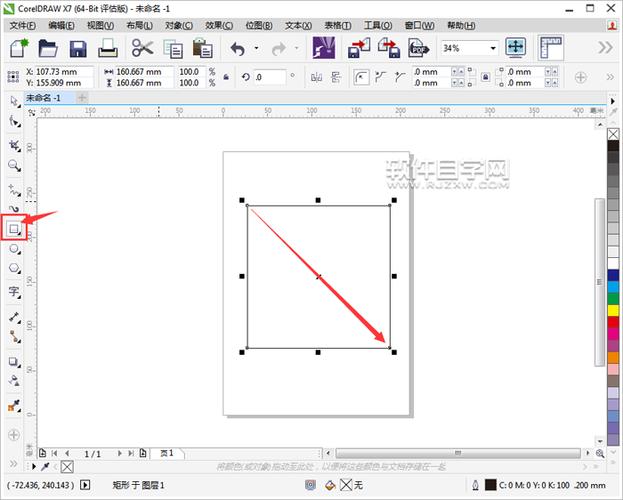
Task: Activate the Zoom tool in toolbox
Action: (14, 166)
